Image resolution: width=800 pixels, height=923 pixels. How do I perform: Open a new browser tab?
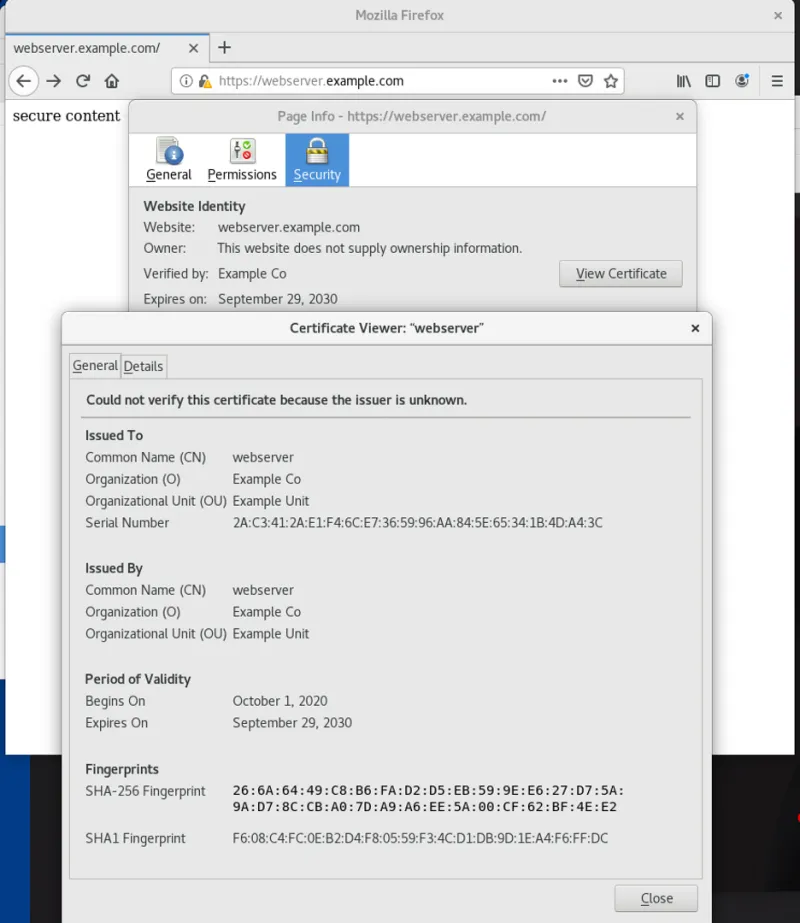tap(224, 46)
